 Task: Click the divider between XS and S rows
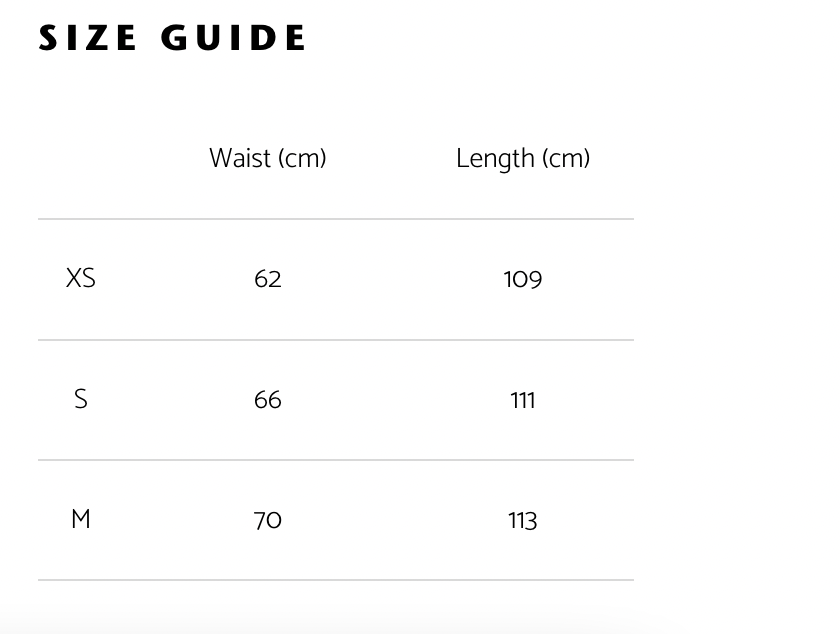[x=336, y=340]
